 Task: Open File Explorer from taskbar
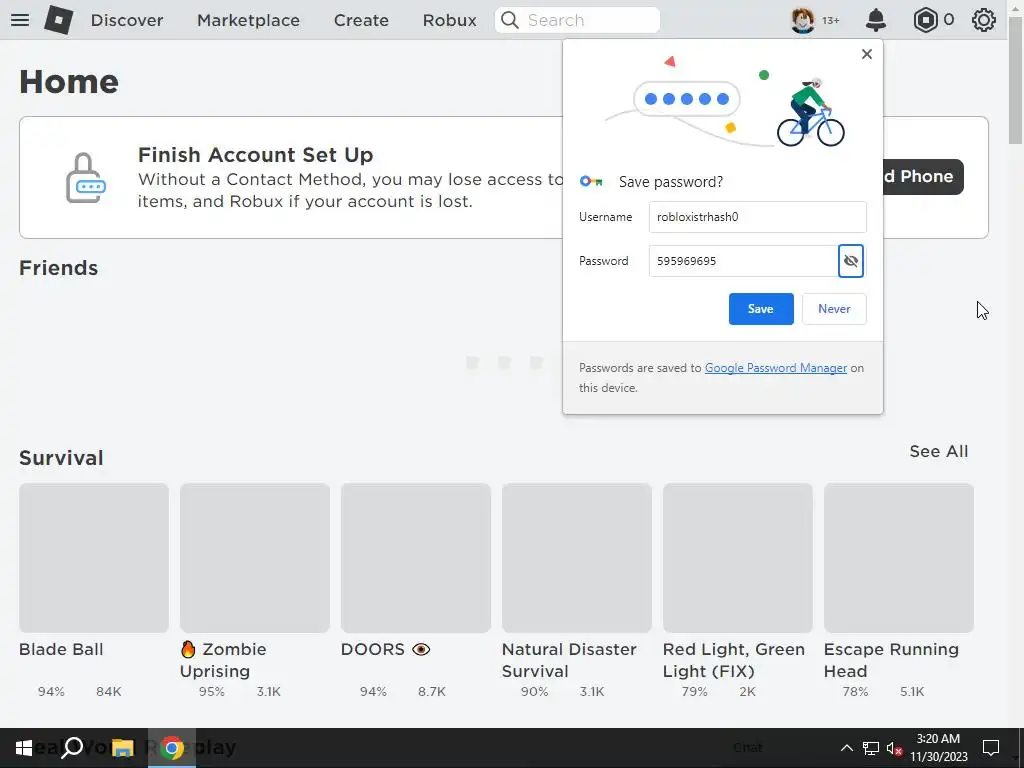coord(122,748)
